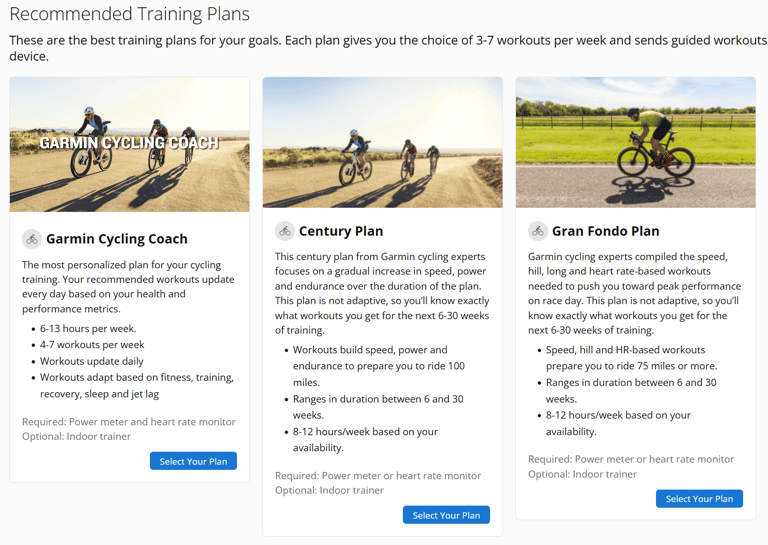
Task: Click the Century Plan description paragraph
Action: pyautogui.click(x=382, y=293)
